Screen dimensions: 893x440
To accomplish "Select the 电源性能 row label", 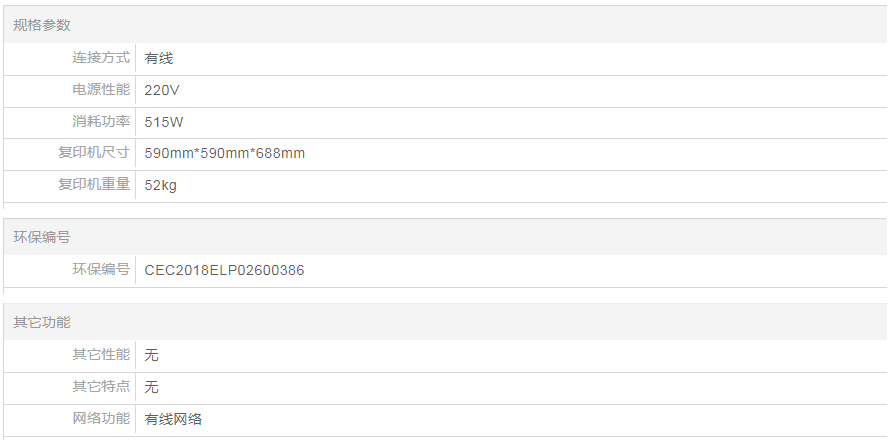I will tap(101, 90).
